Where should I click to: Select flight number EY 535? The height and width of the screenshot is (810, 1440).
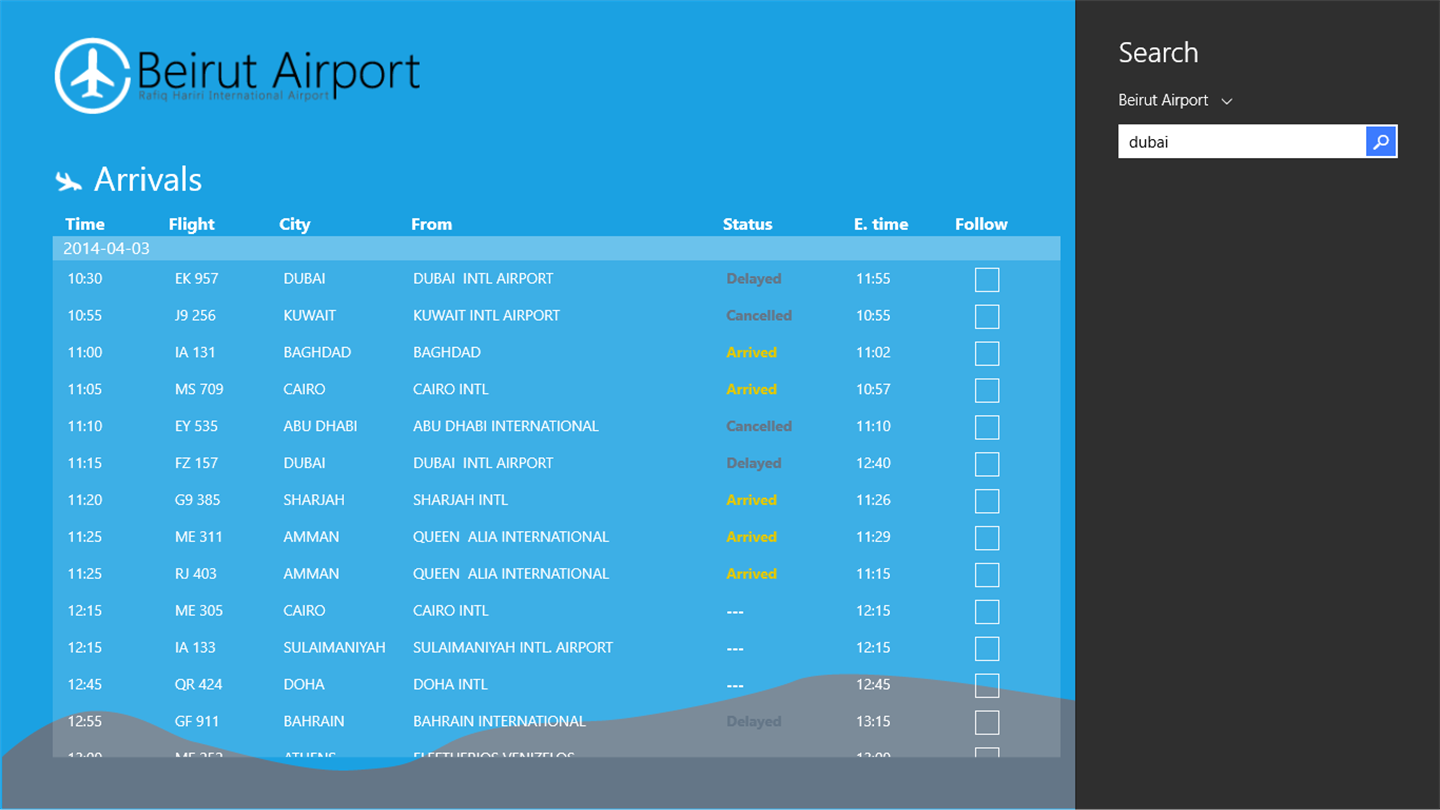[196, 426]
